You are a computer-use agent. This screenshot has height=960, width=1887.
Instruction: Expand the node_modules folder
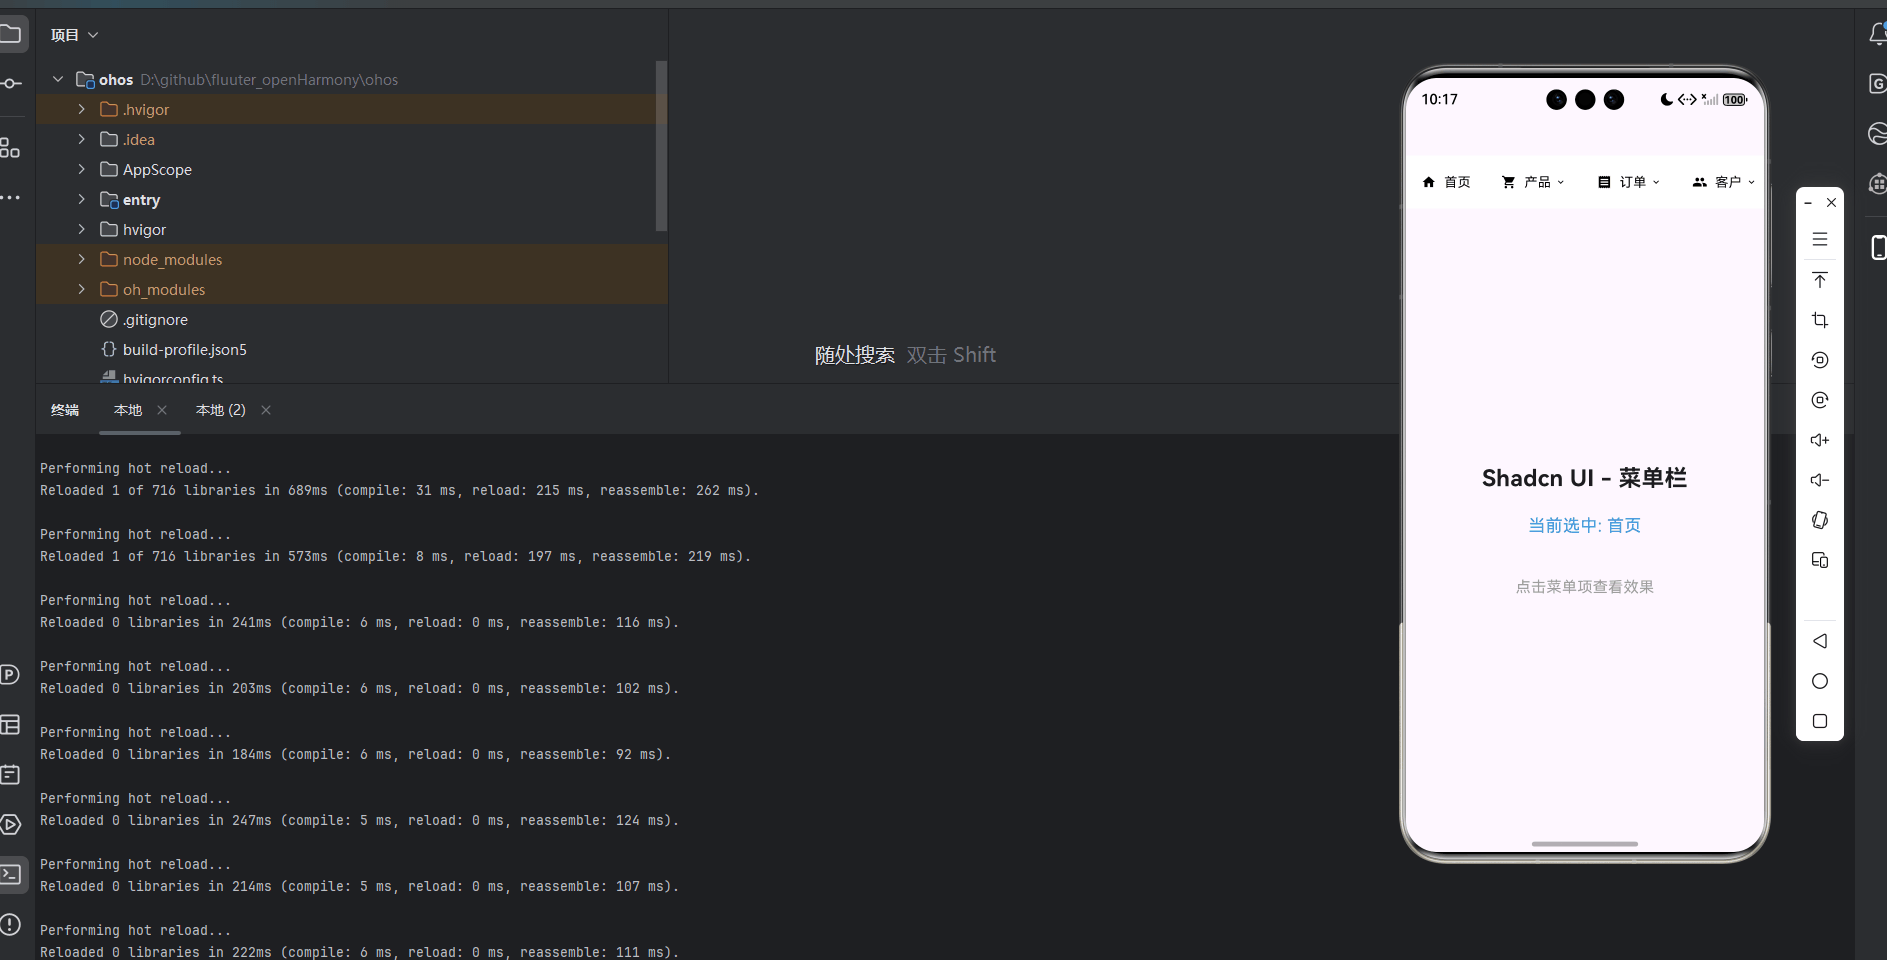click(x=82, y=259)
